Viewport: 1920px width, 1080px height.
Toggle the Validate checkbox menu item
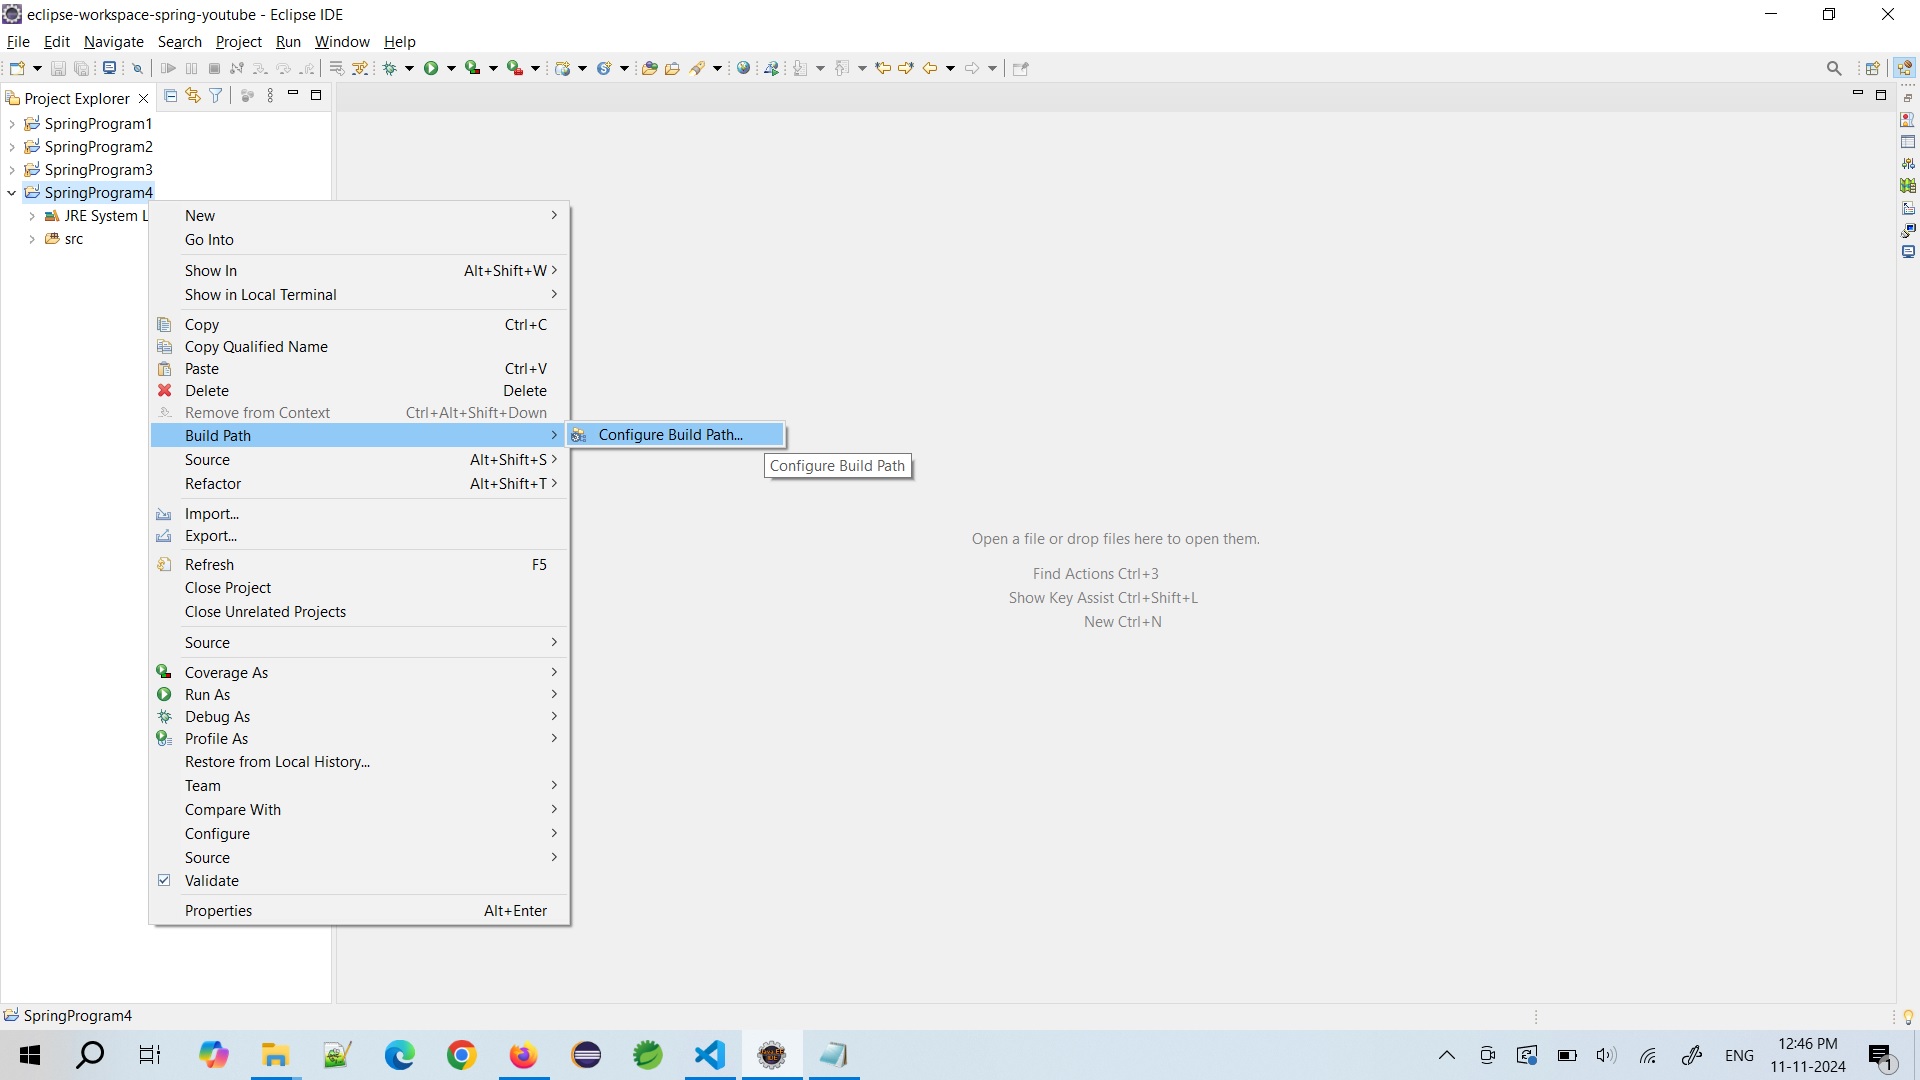(x=360, y=881)
